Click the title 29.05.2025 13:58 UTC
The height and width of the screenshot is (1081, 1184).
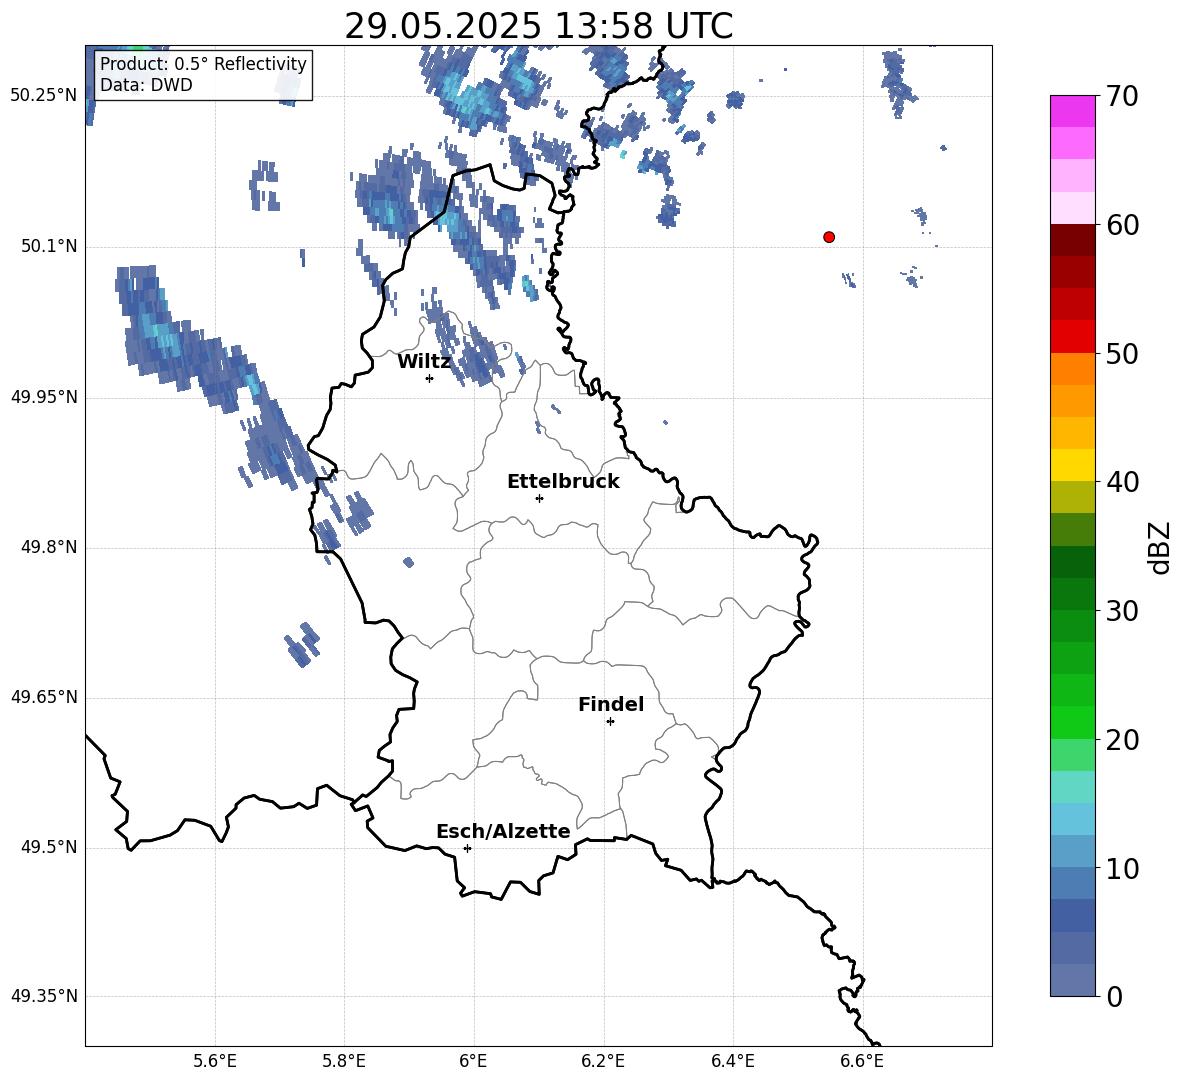tap(538, 26)
